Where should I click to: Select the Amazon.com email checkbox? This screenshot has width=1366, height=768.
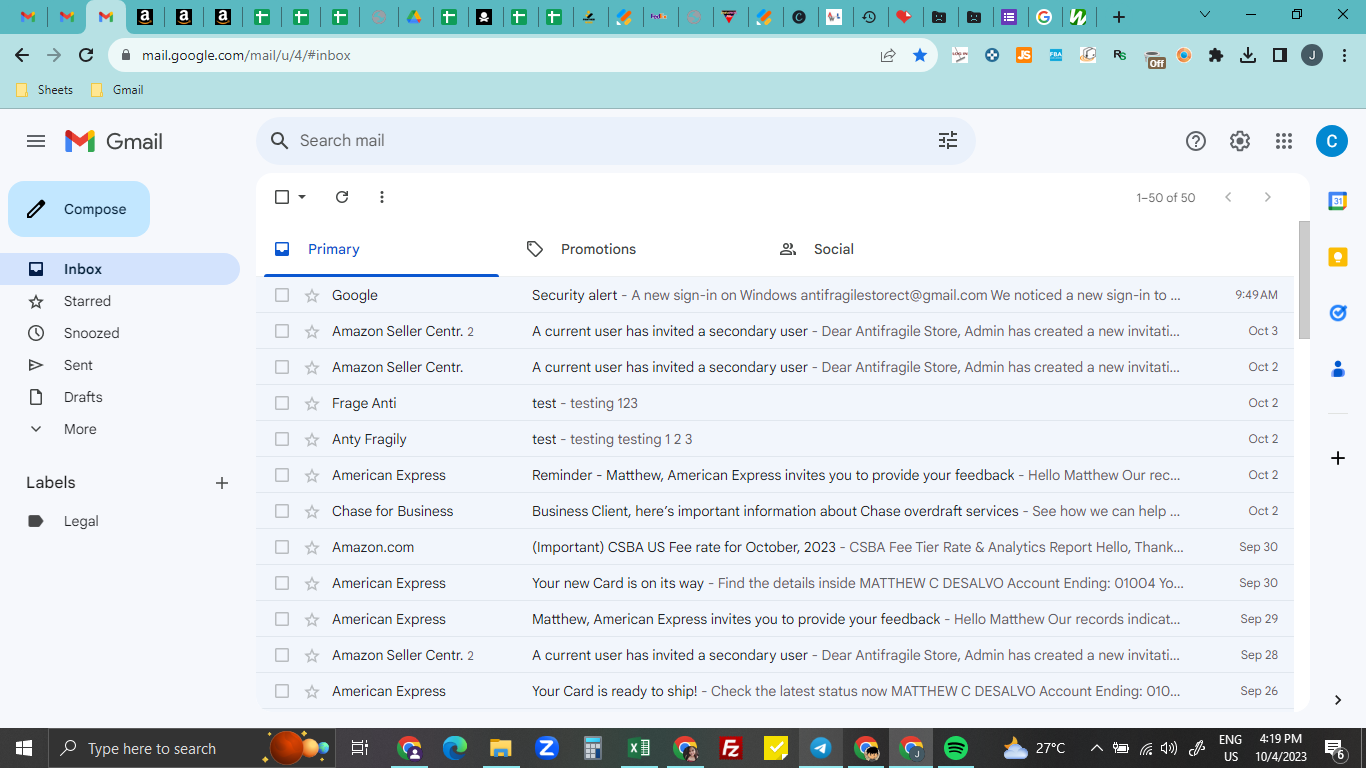pos(282,547)
